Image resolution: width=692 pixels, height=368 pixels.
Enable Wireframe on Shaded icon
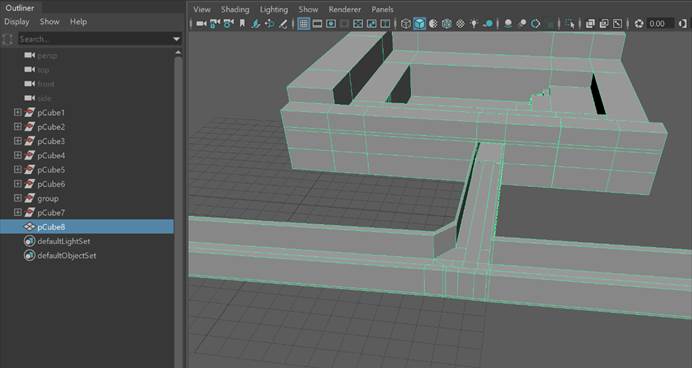pos(446,23)
